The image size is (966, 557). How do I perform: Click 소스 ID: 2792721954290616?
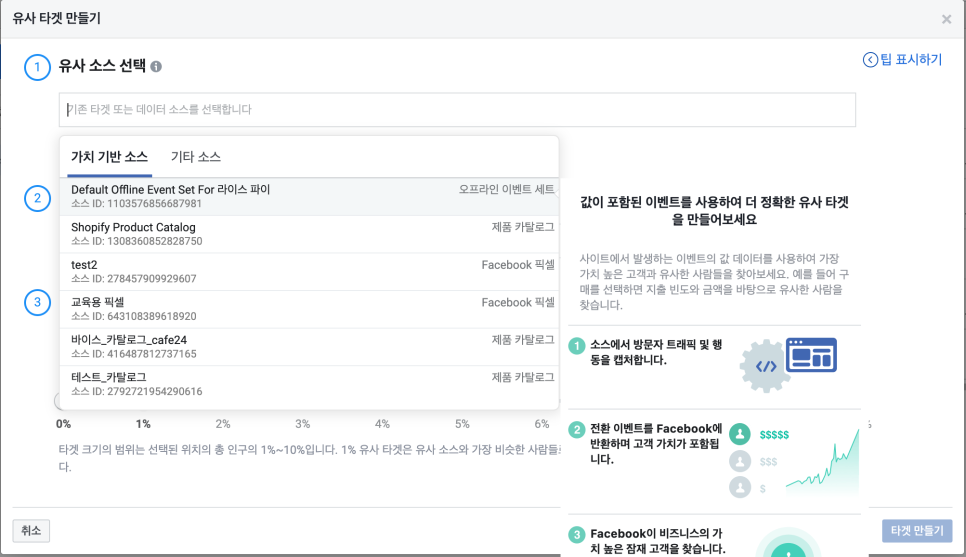(x=136, y=392)
